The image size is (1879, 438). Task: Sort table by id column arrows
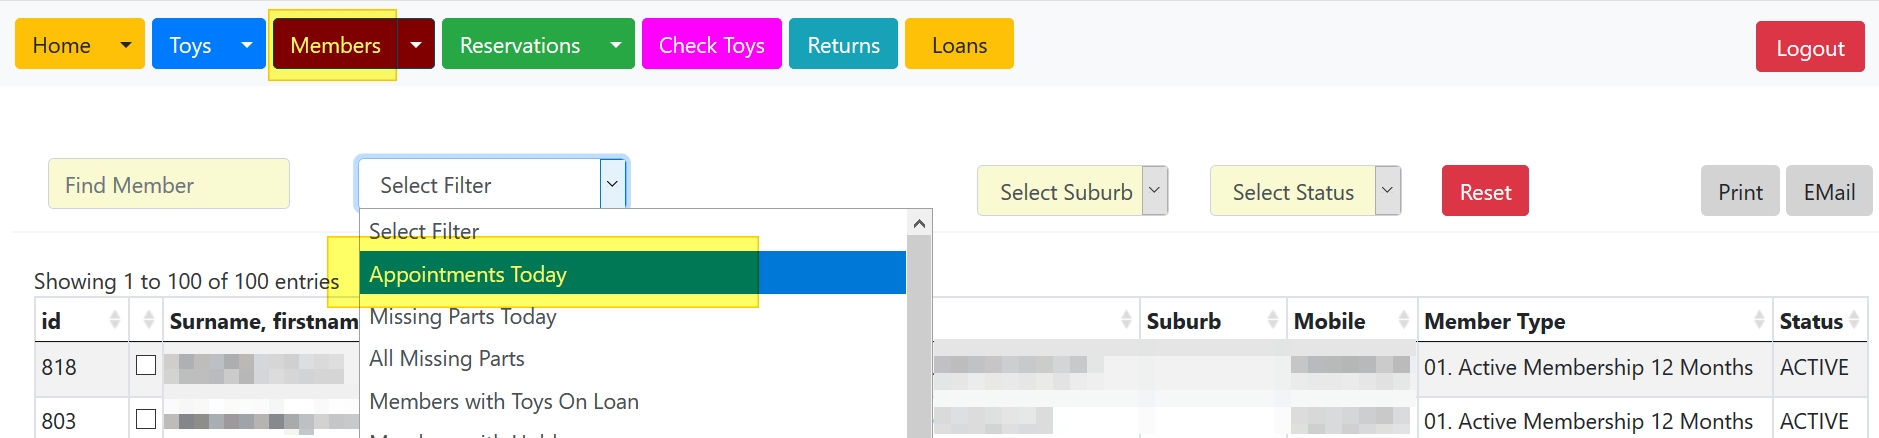pyautogui.click(x=115, y=320)
